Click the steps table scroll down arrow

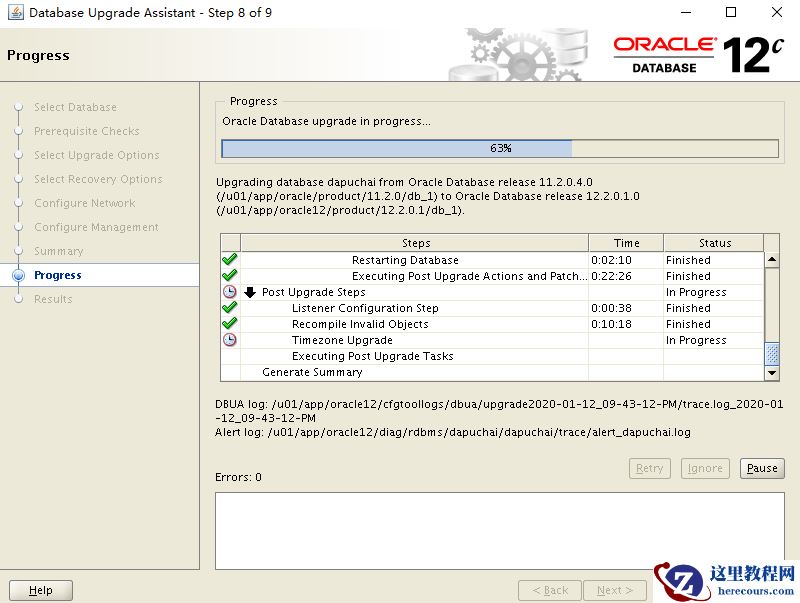tap(772, 373)
